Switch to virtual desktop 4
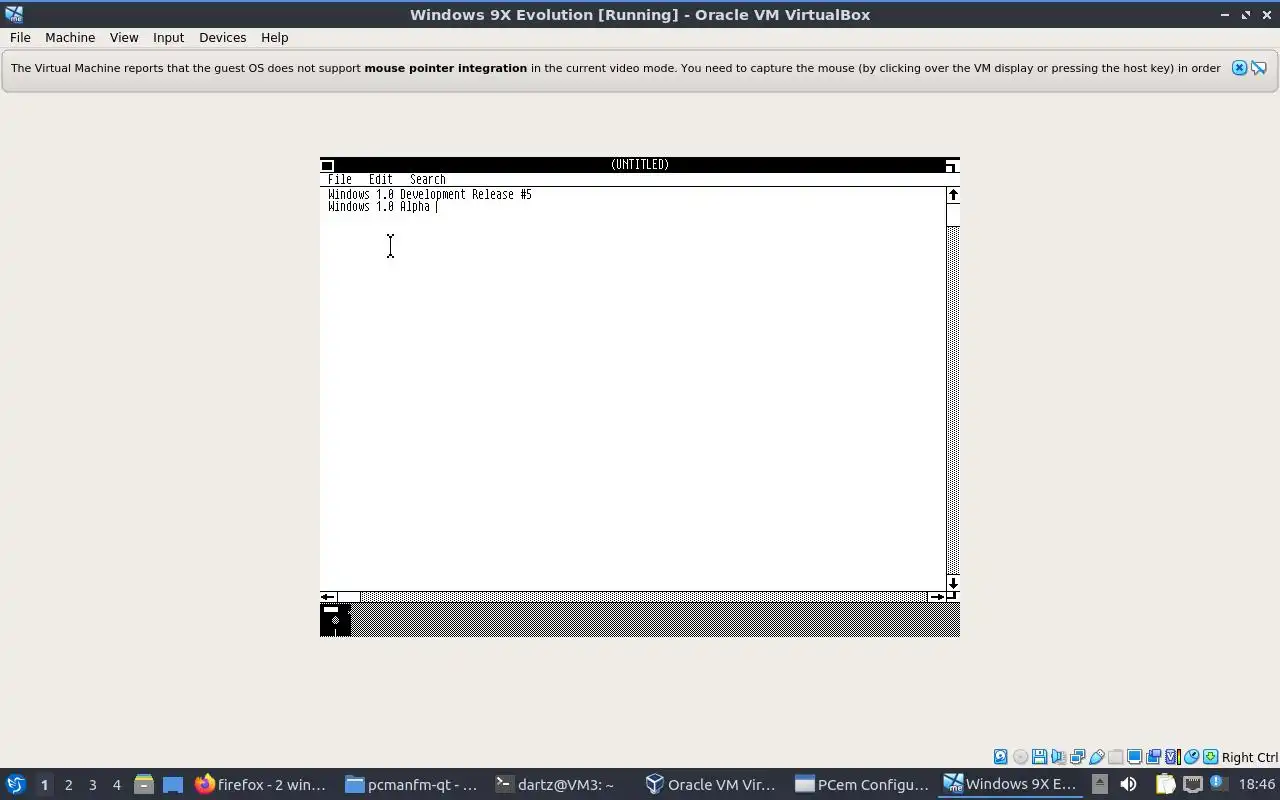 [x=116, y=784]
